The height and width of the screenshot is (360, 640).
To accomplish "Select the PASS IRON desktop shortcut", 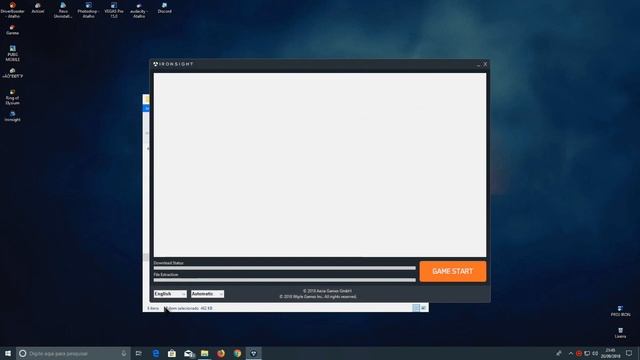I will click(x=620, y=311).
